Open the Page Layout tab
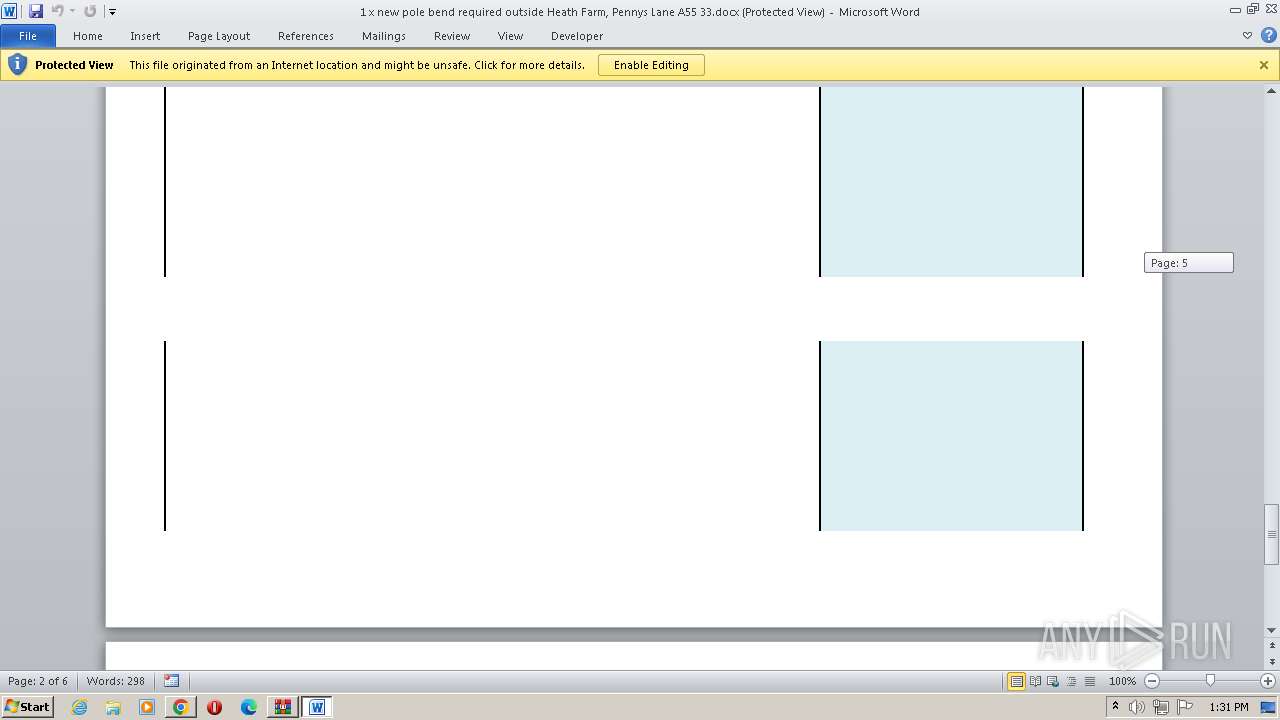This screenshot has height=720, width=1280. [x=219, y=36]
